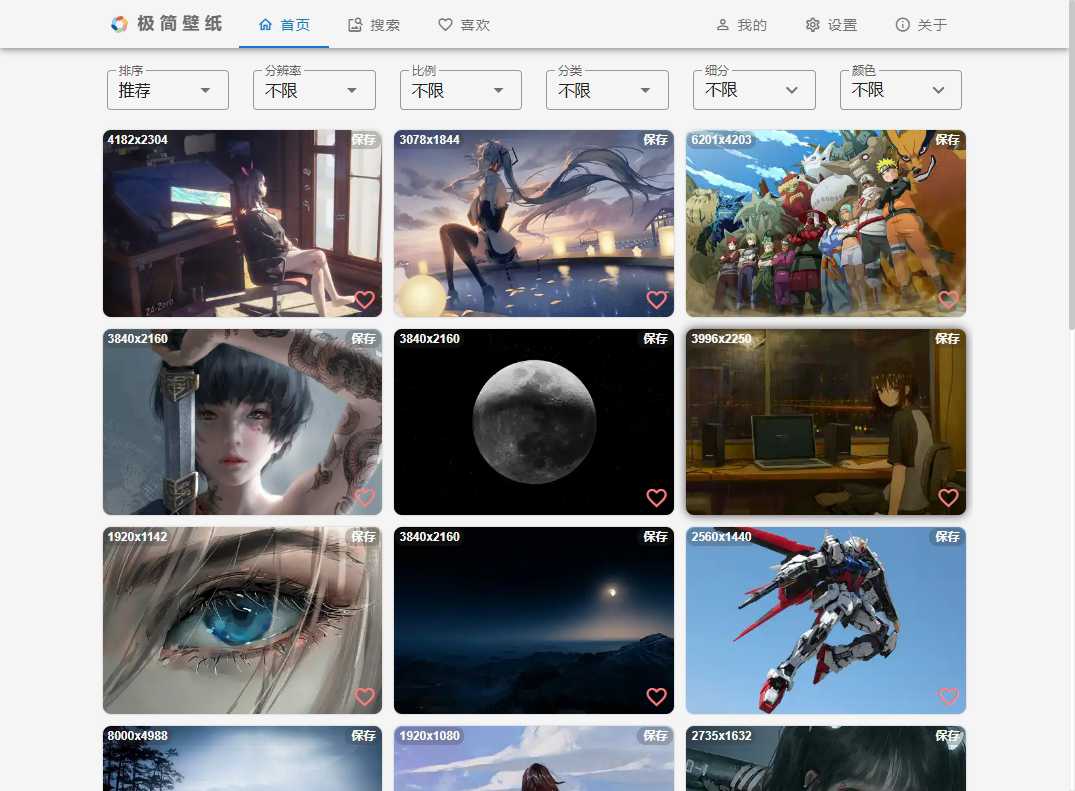
Task: Save the sword girl wallpaper
Action: 364,339
